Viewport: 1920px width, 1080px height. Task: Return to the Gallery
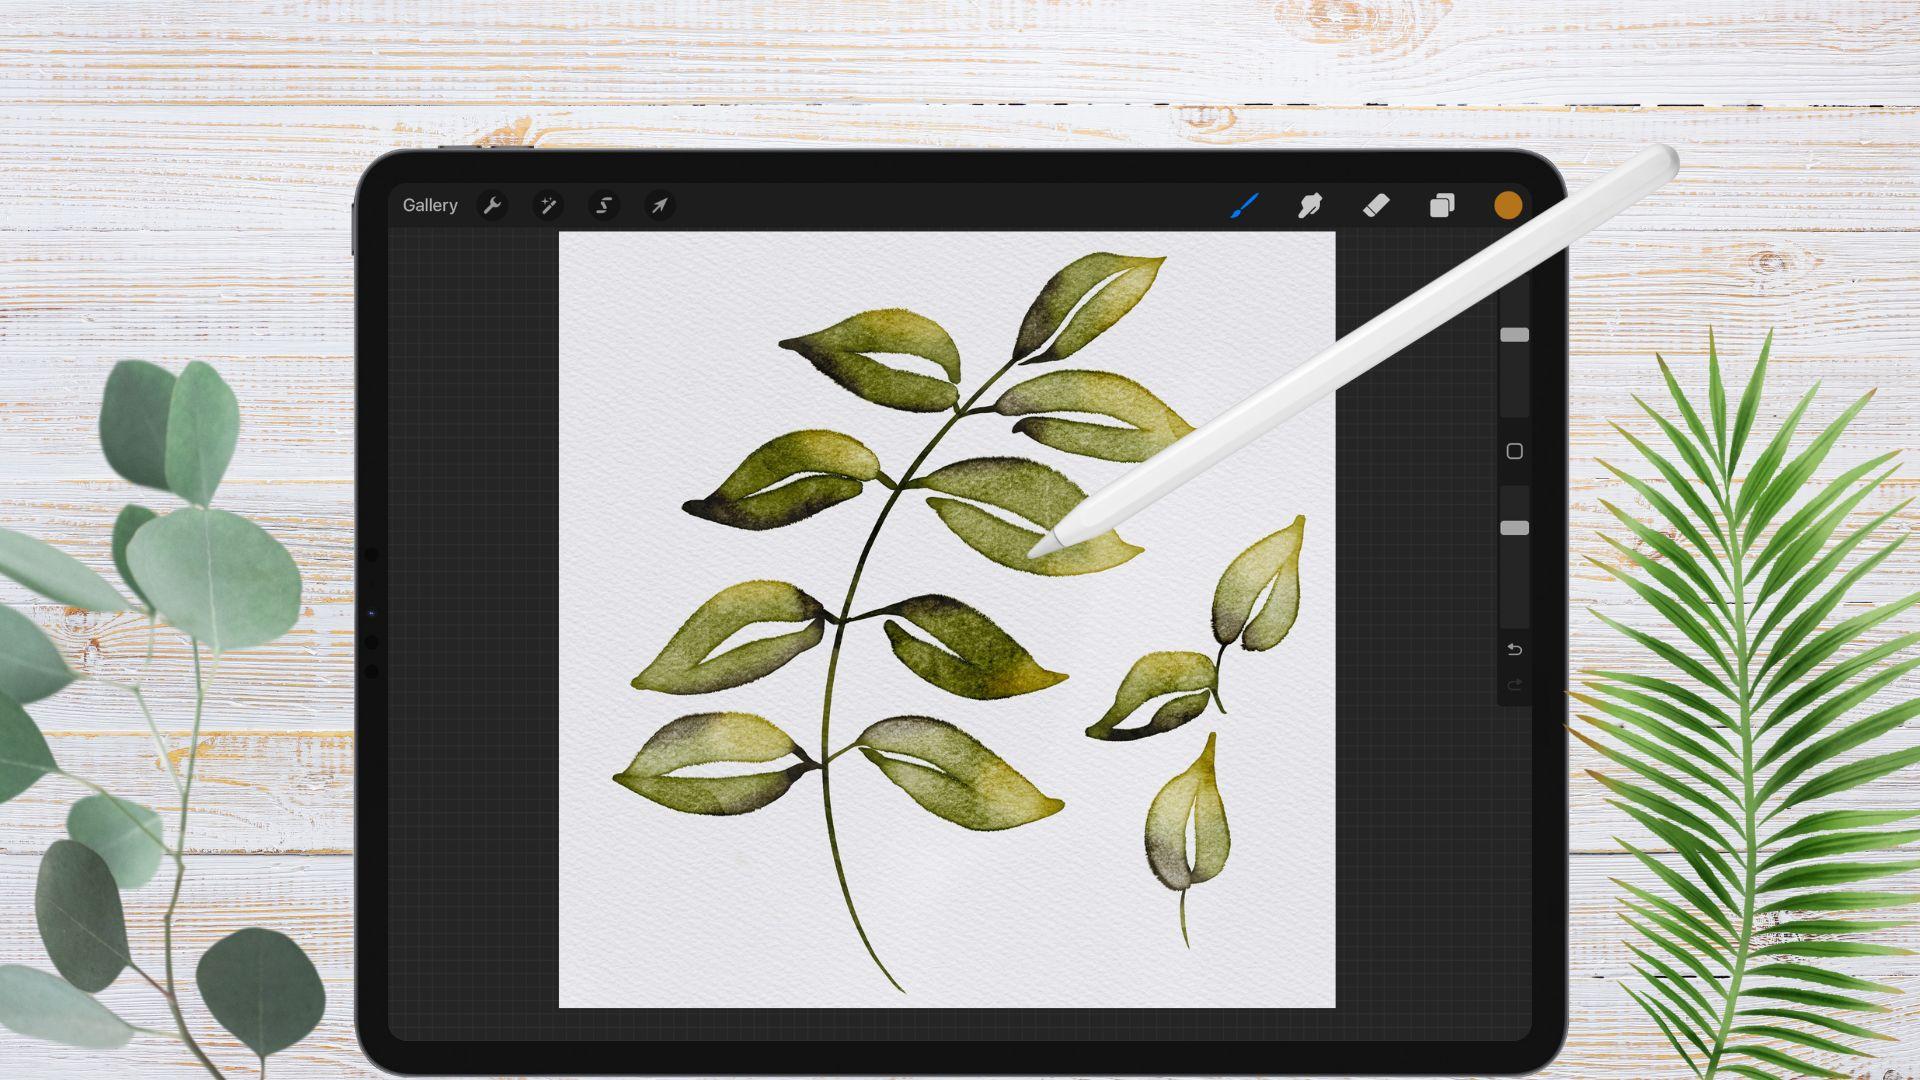click(x=430, y=205)
